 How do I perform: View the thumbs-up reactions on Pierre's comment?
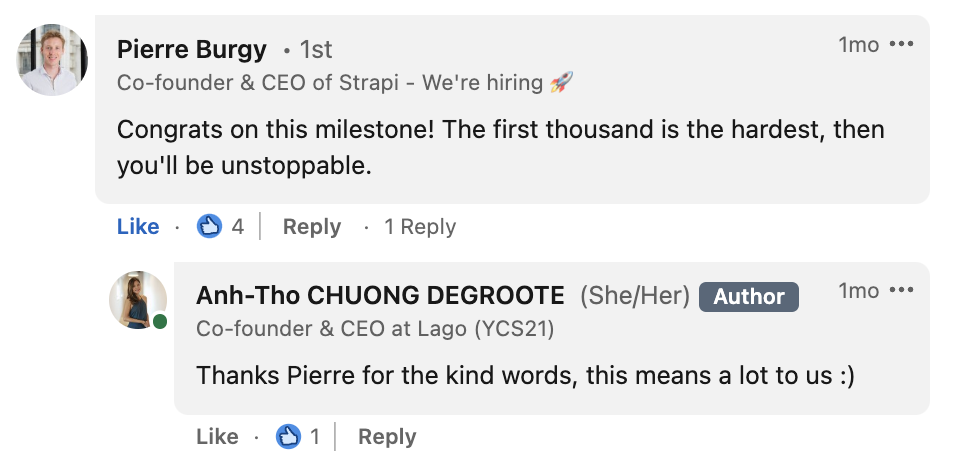tap(209, 227)
